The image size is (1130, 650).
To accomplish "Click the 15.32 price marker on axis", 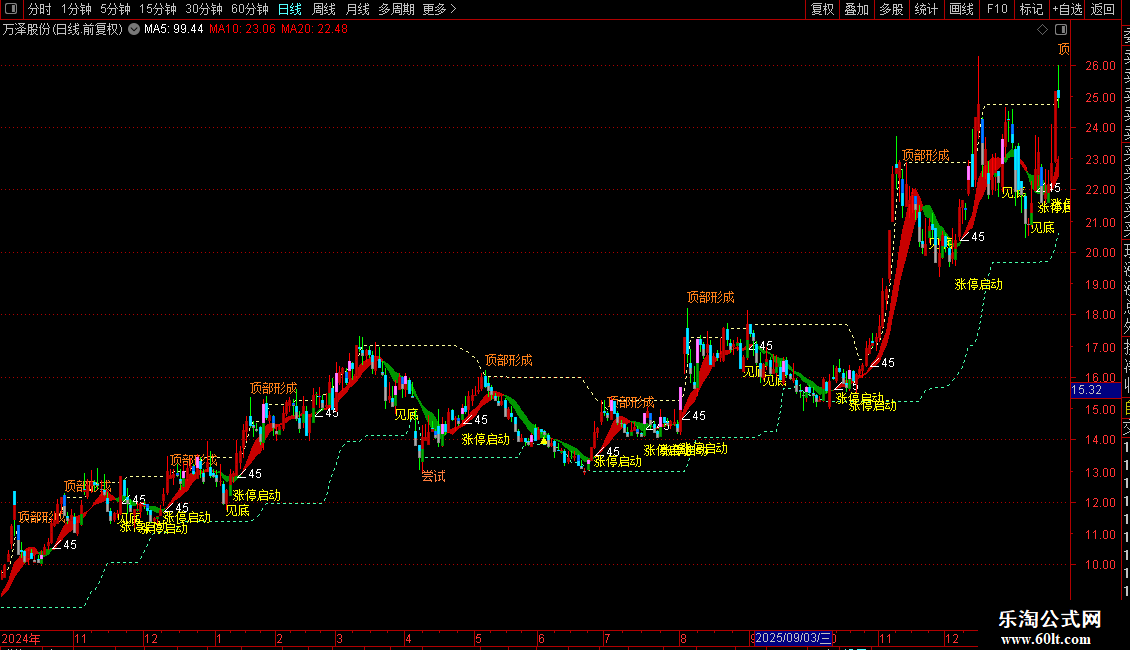I will point(1095,390).
